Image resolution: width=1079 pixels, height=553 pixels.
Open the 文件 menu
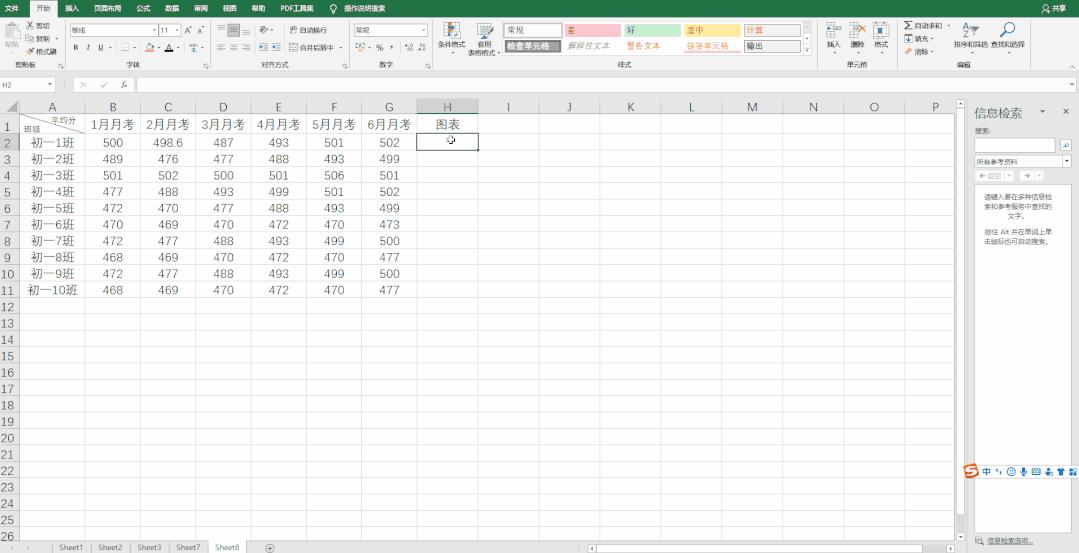pos(12,9)
